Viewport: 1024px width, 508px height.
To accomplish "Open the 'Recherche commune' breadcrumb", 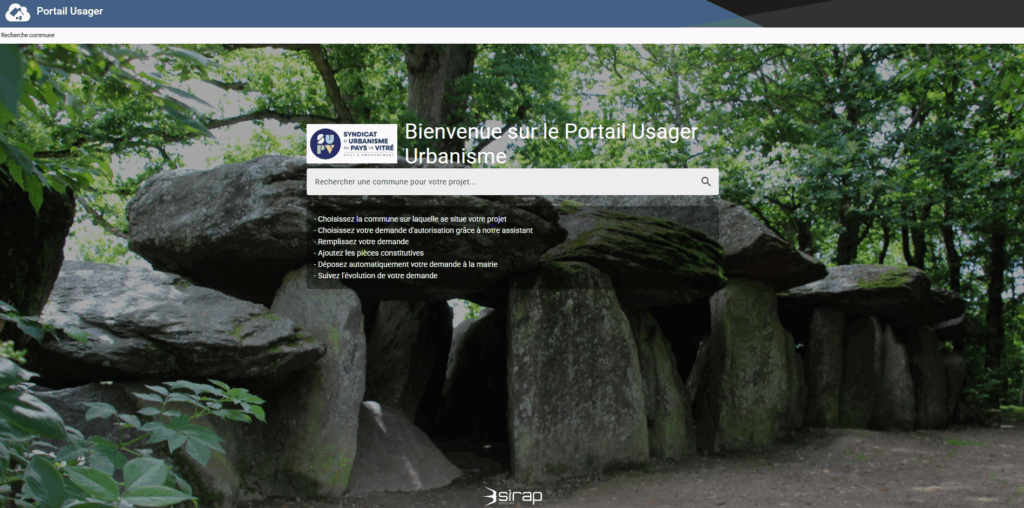I will [x=28, y=35].
